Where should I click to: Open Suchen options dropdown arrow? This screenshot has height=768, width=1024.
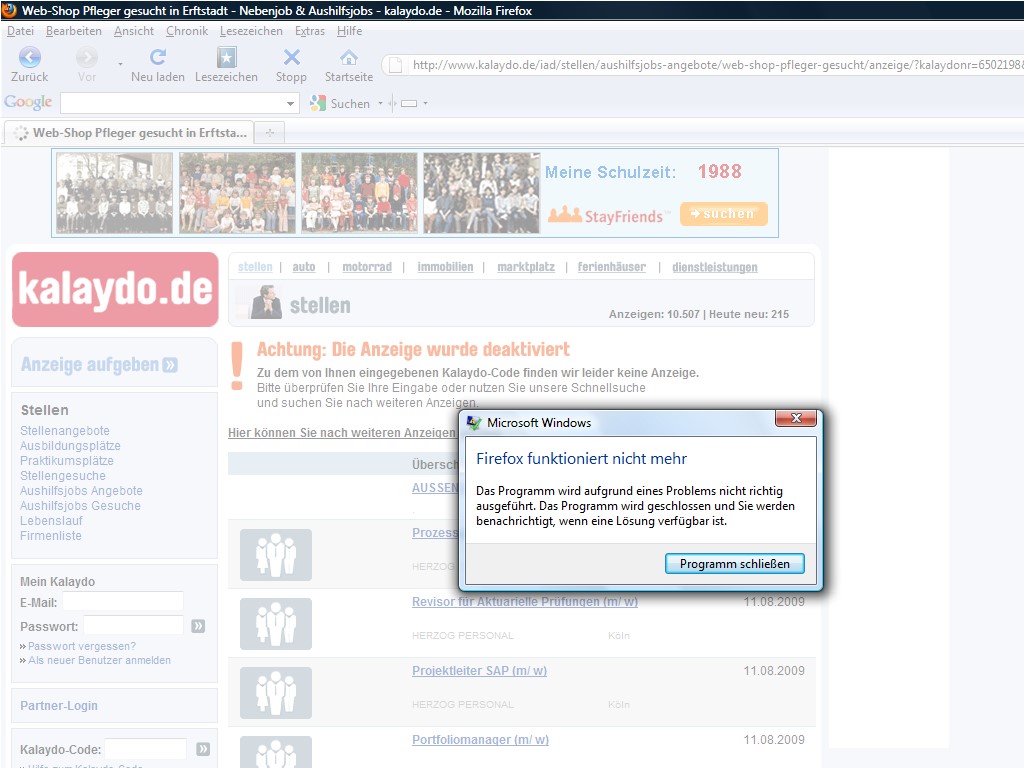(x=380, y=103)
